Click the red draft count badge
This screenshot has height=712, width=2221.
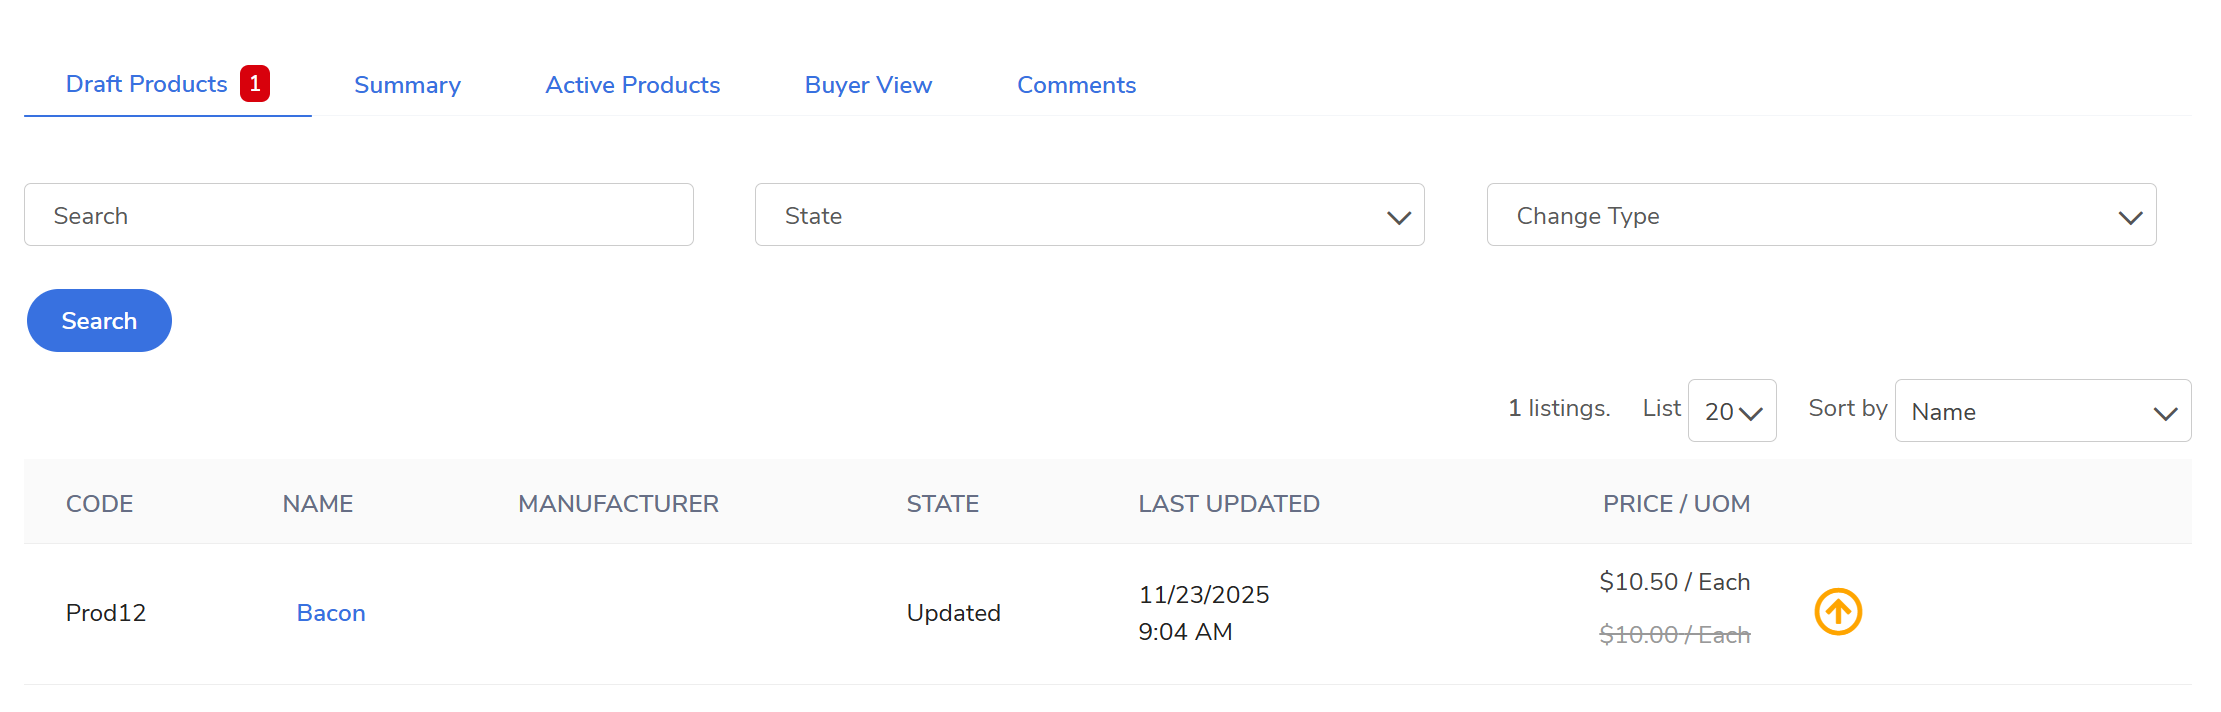[255, 84]
